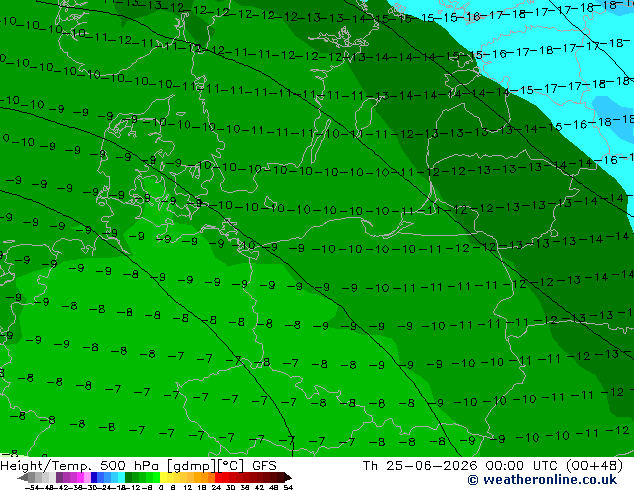Screen dimensions: 634x490
Task: Click the chart title "Height/Temp. 500 hPa [gdmp][°C] GFS"
Action: (x=138, y=466)
